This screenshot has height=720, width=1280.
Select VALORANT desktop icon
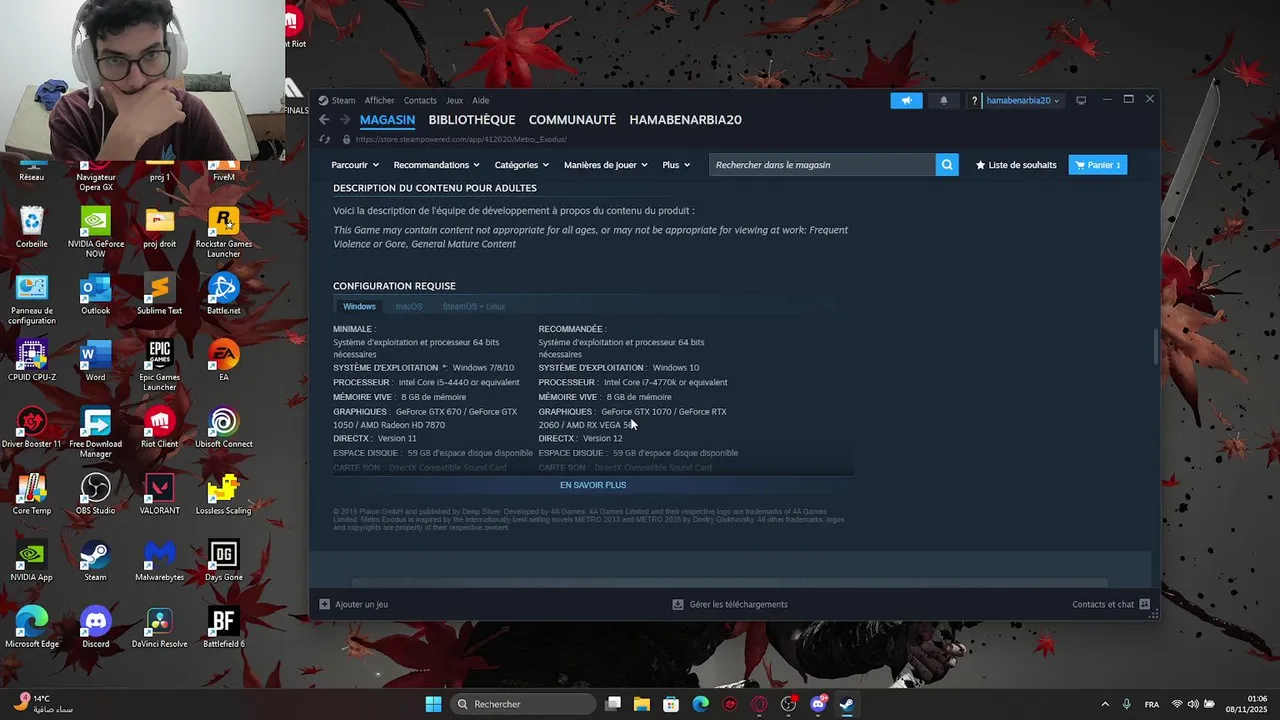160,494
